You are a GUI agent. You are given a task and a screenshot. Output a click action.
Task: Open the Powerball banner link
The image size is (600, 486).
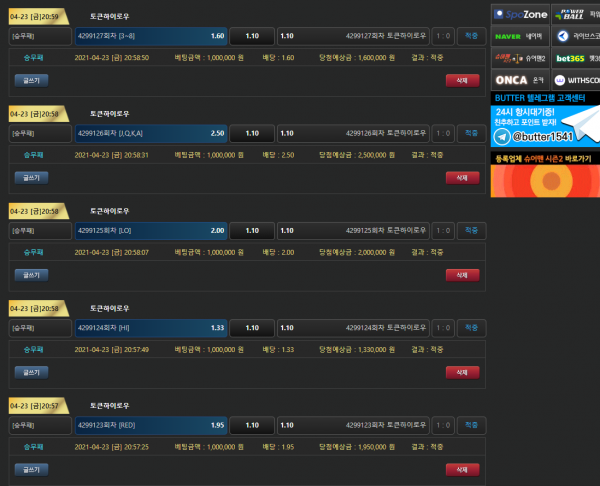coord(575,15)
